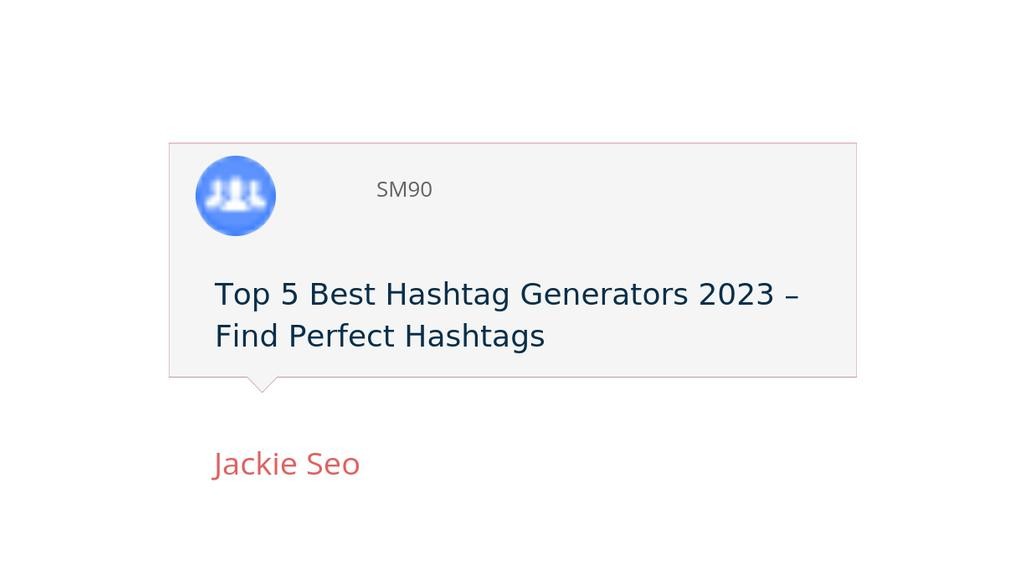The image size is (1024, 586).
Task: Visit Jackie Seo's author profile
Action: click(x=286, y=464)
